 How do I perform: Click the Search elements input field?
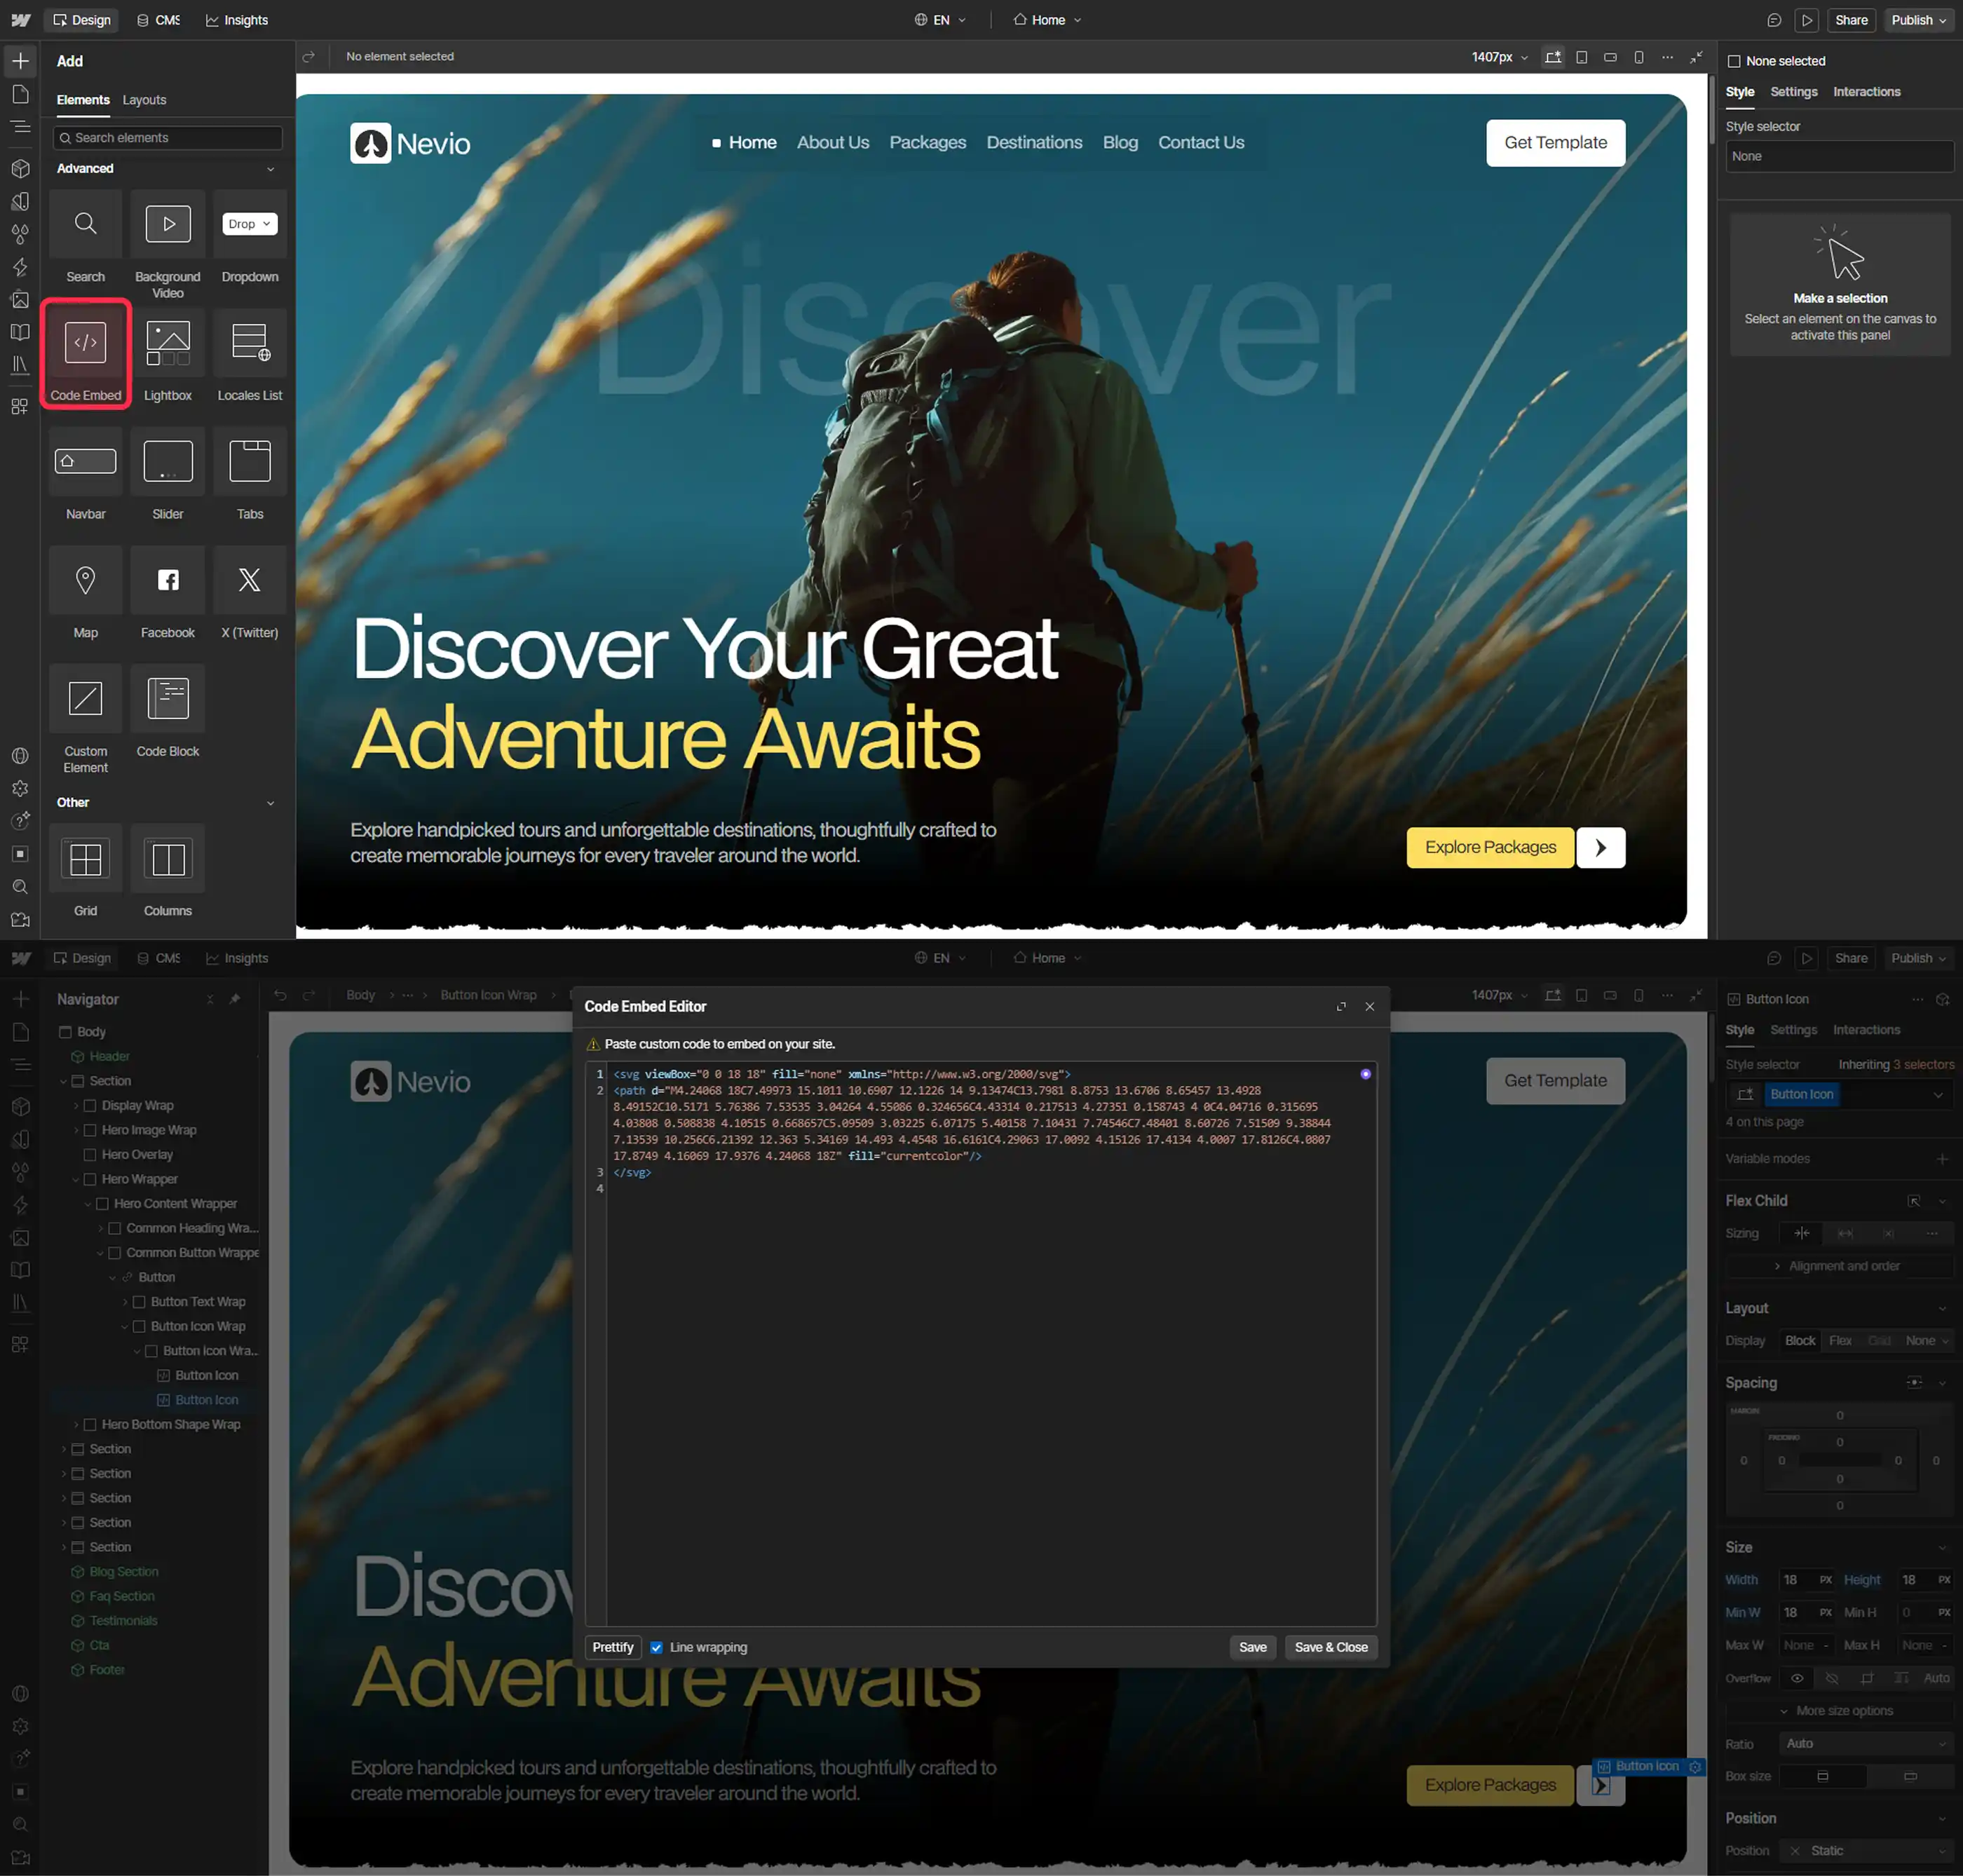[x=168, y=138]
